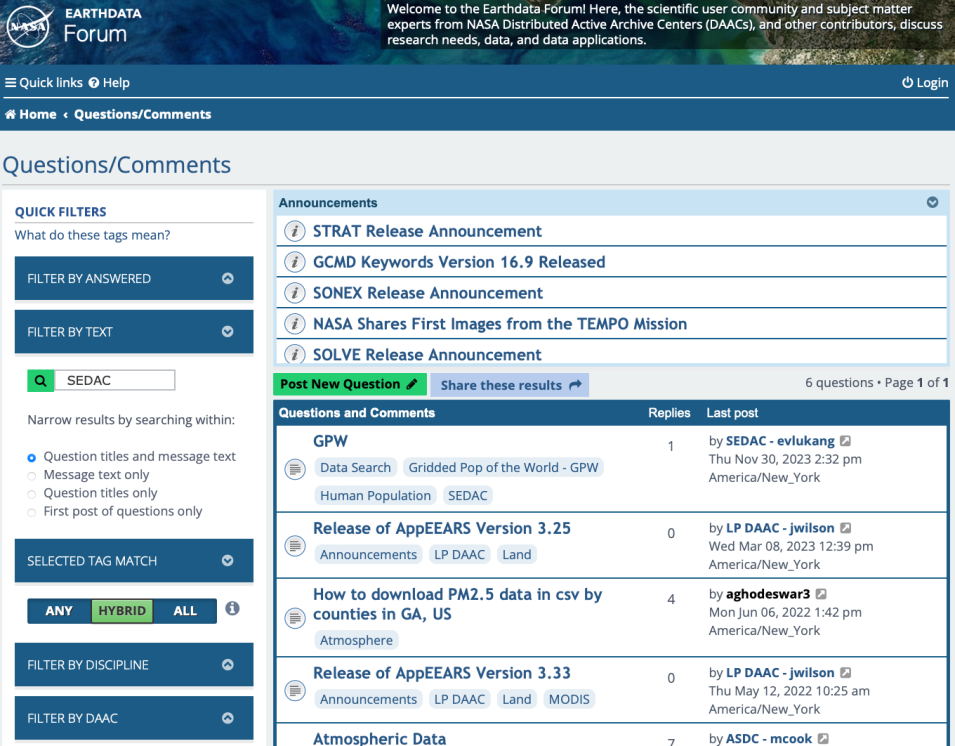
Task: Click the SEDAC tag under GPW
Action: pos(468,496)
